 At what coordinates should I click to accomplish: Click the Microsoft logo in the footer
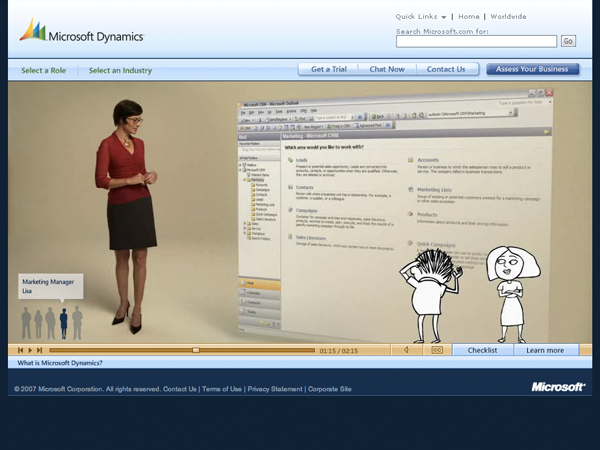[558, 387]
